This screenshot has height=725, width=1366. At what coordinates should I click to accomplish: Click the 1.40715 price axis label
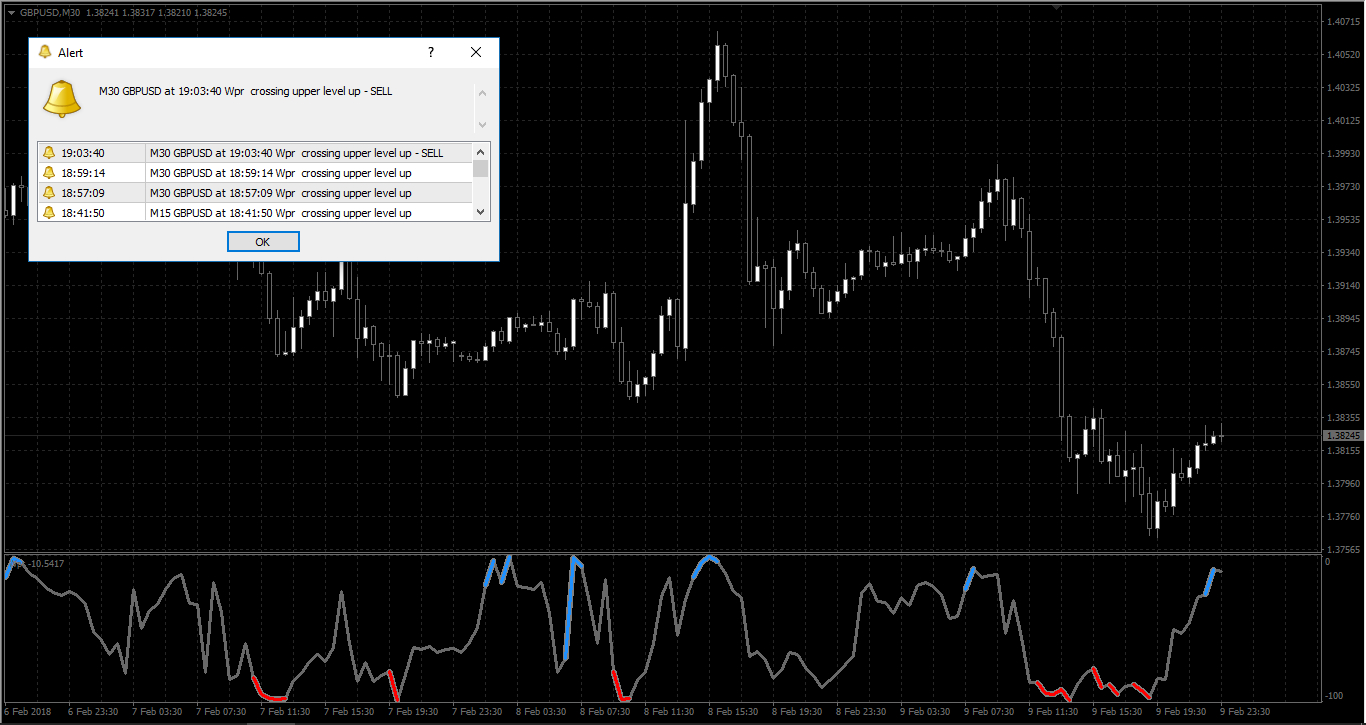click(1343, 21)
